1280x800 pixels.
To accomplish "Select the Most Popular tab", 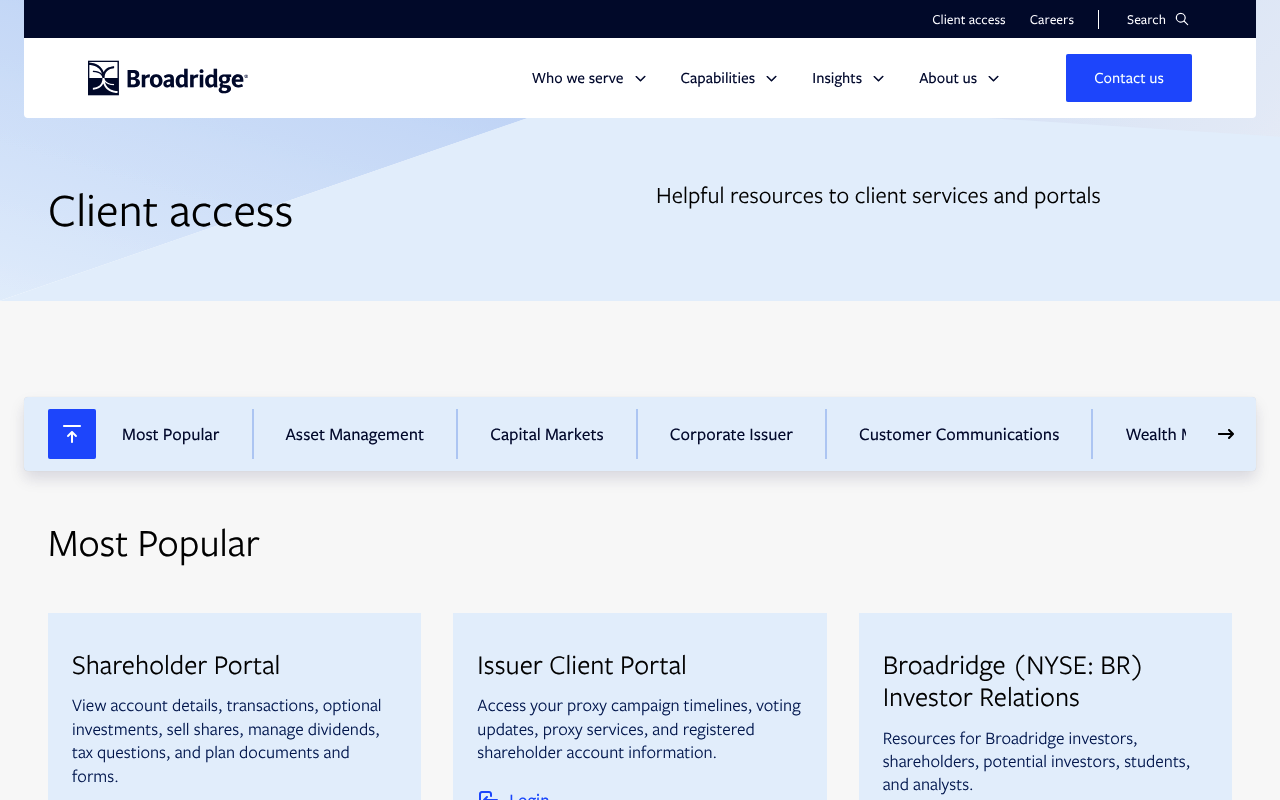I will (171, 434).
